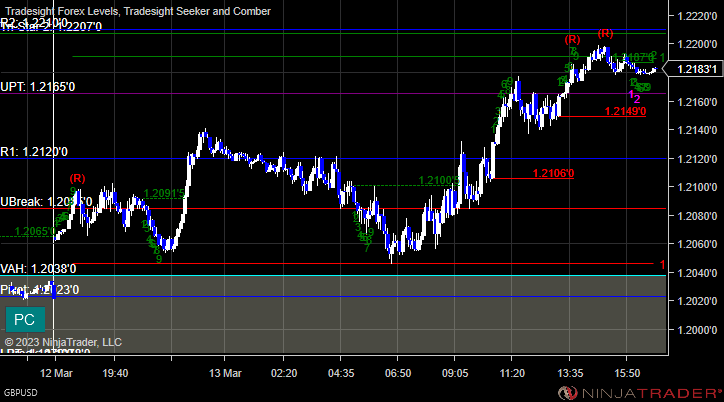The width and height of the screenshot is (724, 402).
Task: Click the red 1.2106'0 level label
Action: 553,173
